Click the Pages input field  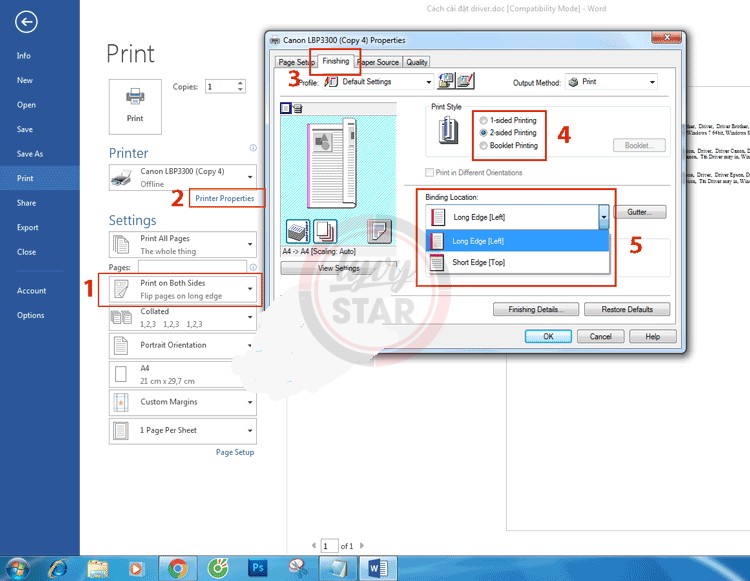point(192,267)
